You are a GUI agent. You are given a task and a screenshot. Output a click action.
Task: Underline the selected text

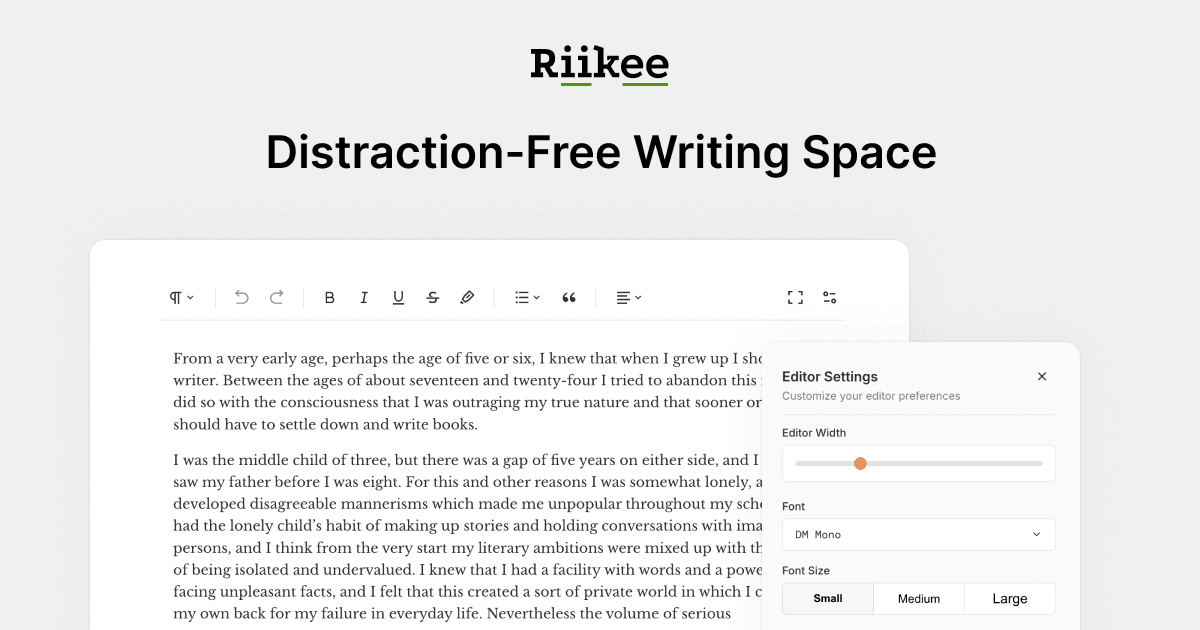coord(398,297)
